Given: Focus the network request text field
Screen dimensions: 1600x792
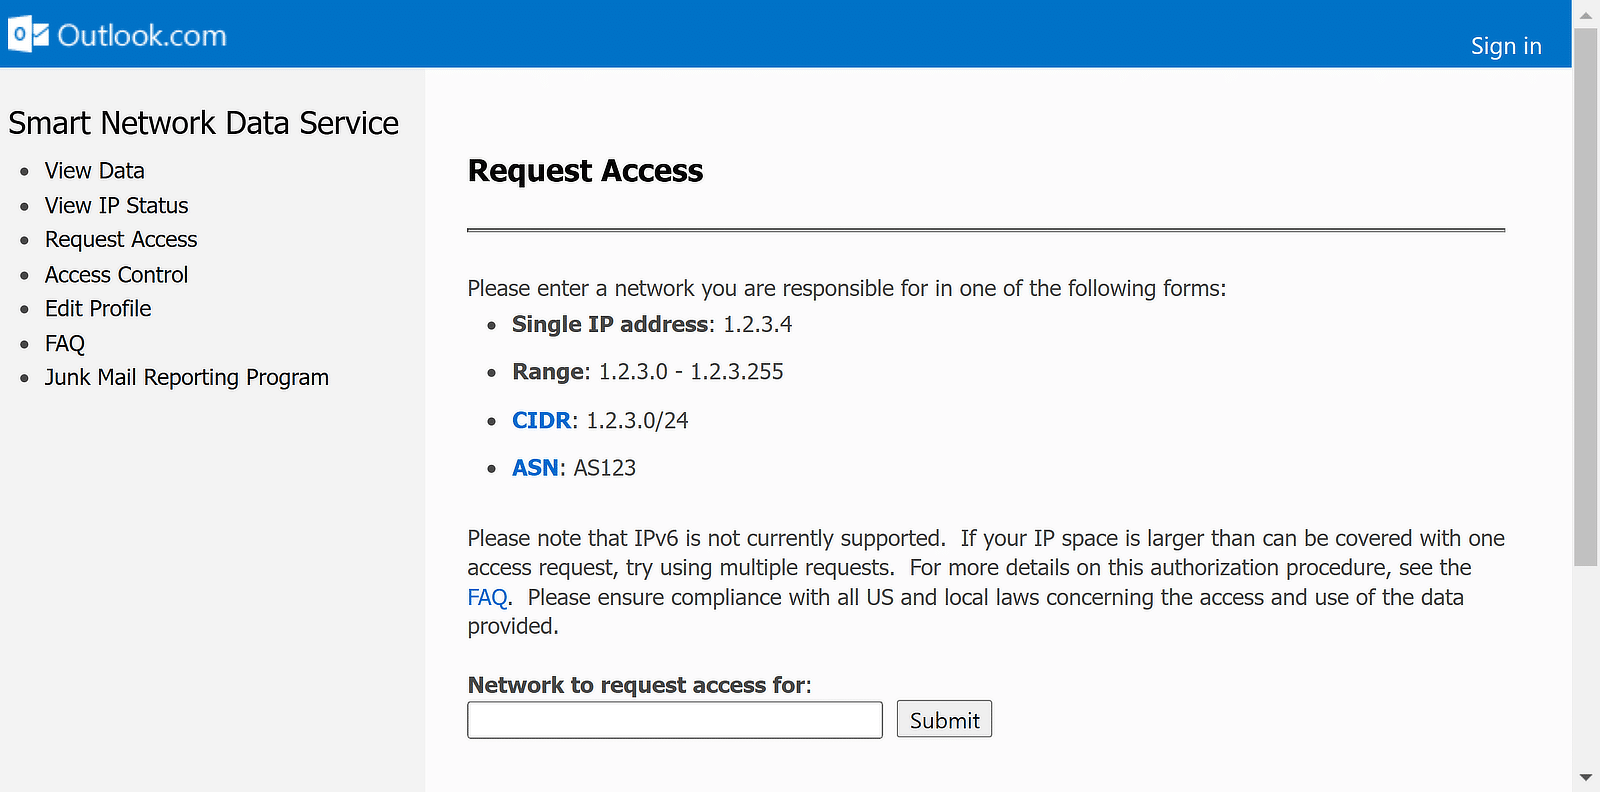Looking at the screenshot, I should coord(675,720).
